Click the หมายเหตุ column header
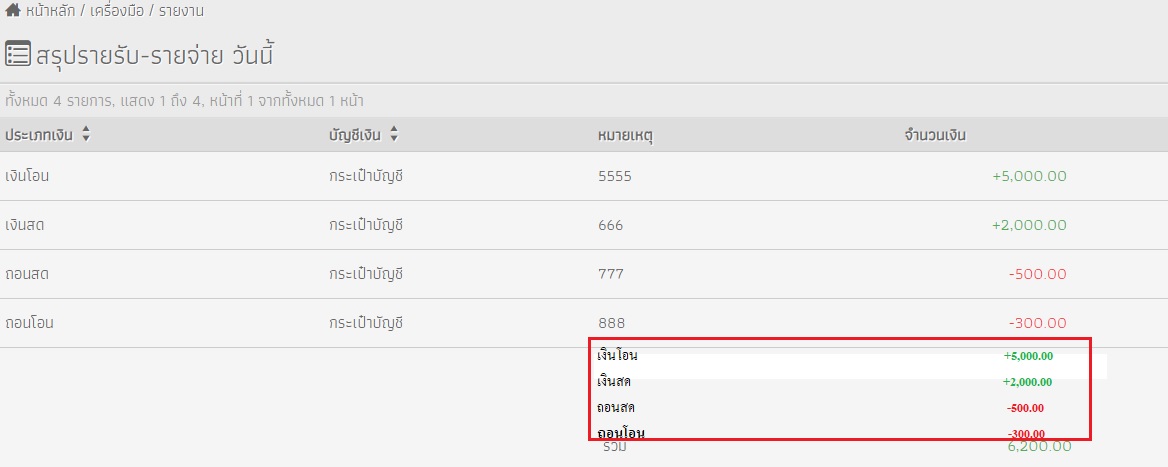 [x=626, y=136]
